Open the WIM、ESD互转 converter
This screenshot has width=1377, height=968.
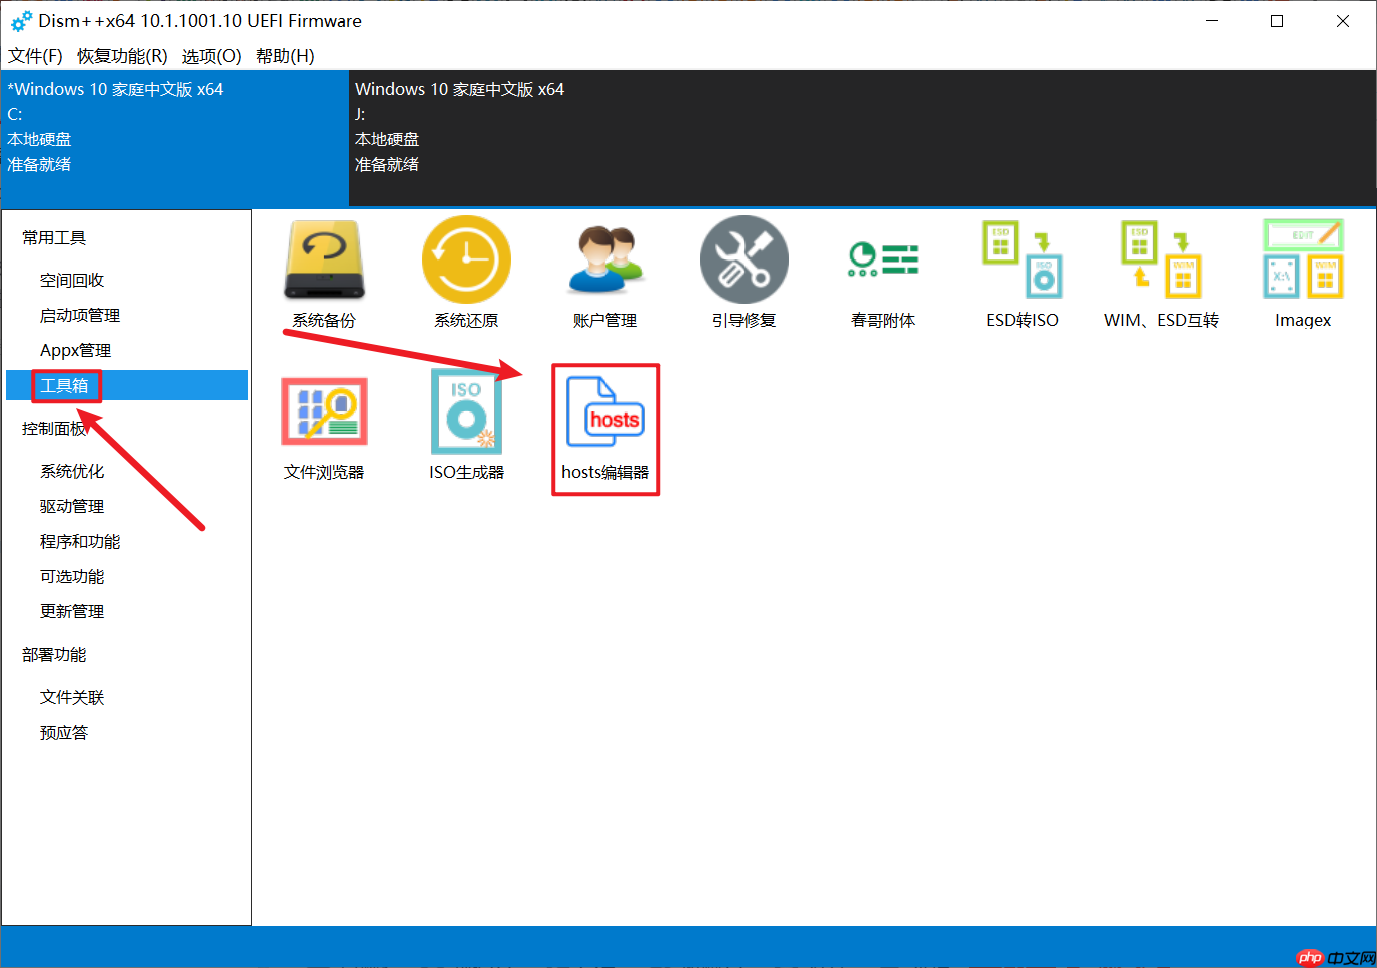[1161, 274]
